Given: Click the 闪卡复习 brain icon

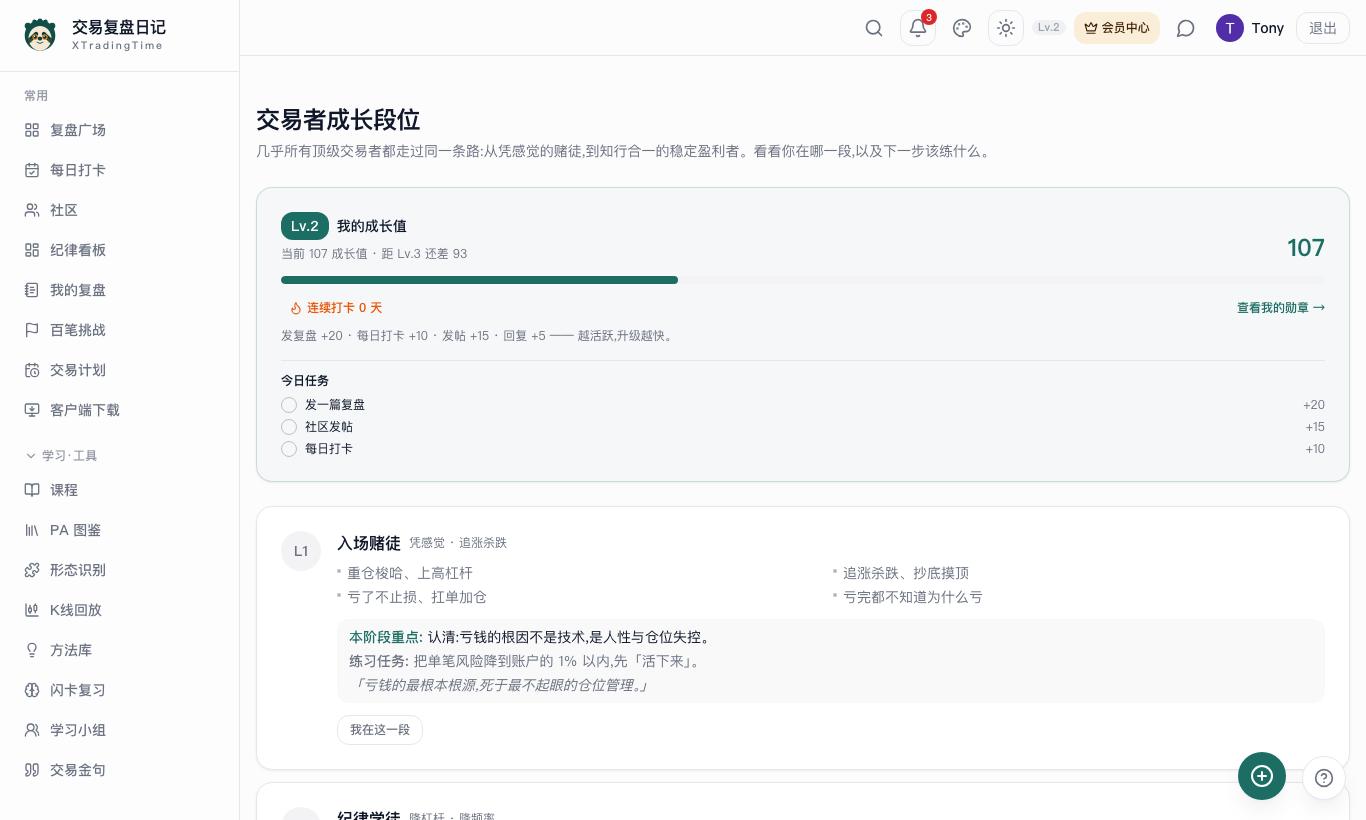Looking at the screenshot, I should pos(32,690).
